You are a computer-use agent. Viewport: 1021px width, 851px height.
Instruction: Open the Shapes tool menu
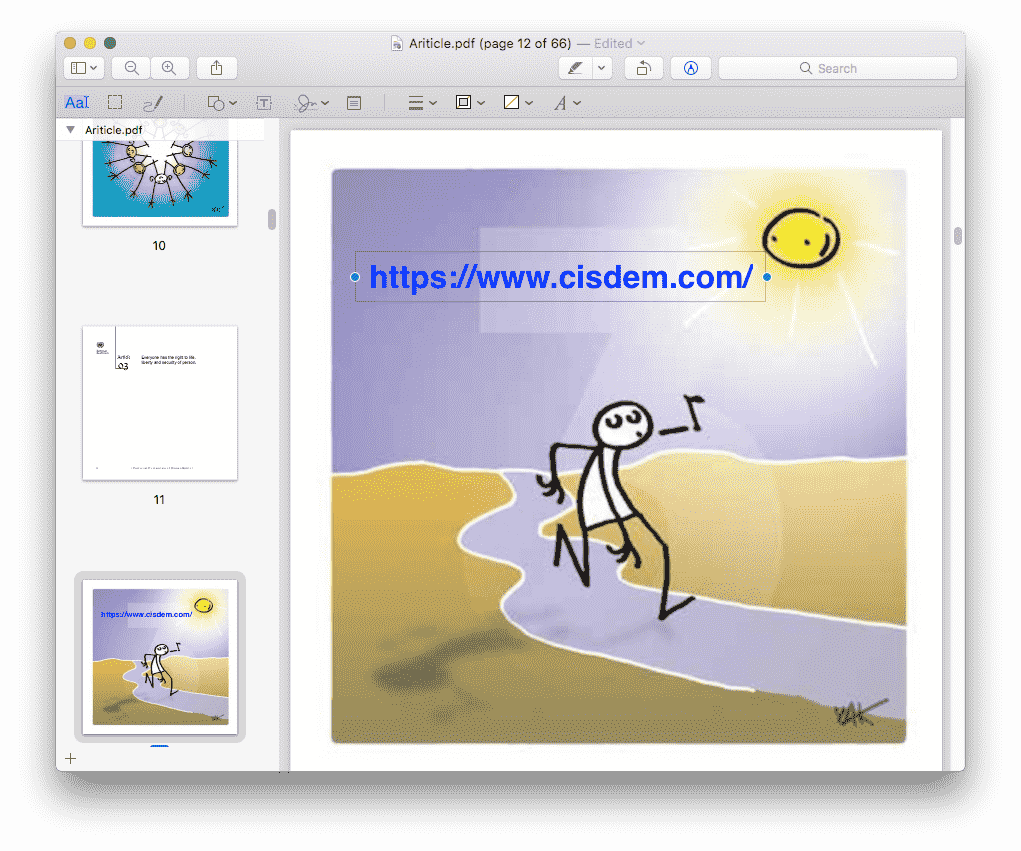pos(221,103)
